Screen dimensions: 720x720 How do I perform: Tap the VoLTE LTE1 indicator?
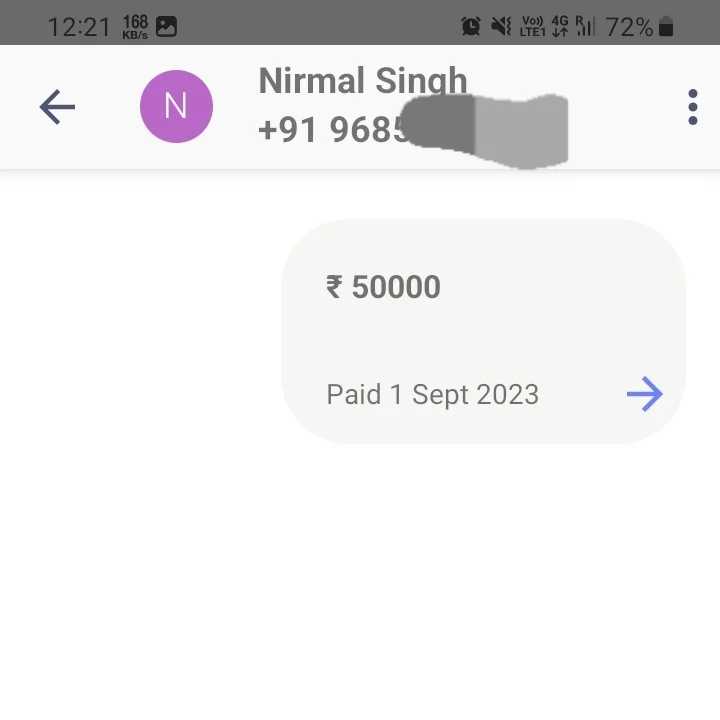[532, 26]
